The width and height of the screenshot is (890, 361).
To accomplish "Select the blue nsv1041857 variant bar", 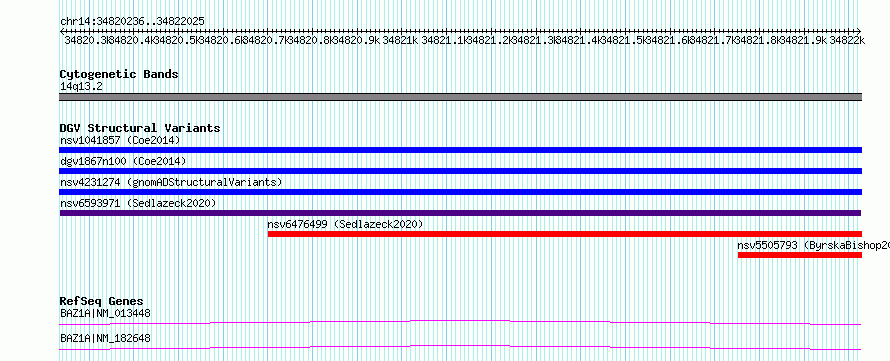I will (x=460, y=150).
